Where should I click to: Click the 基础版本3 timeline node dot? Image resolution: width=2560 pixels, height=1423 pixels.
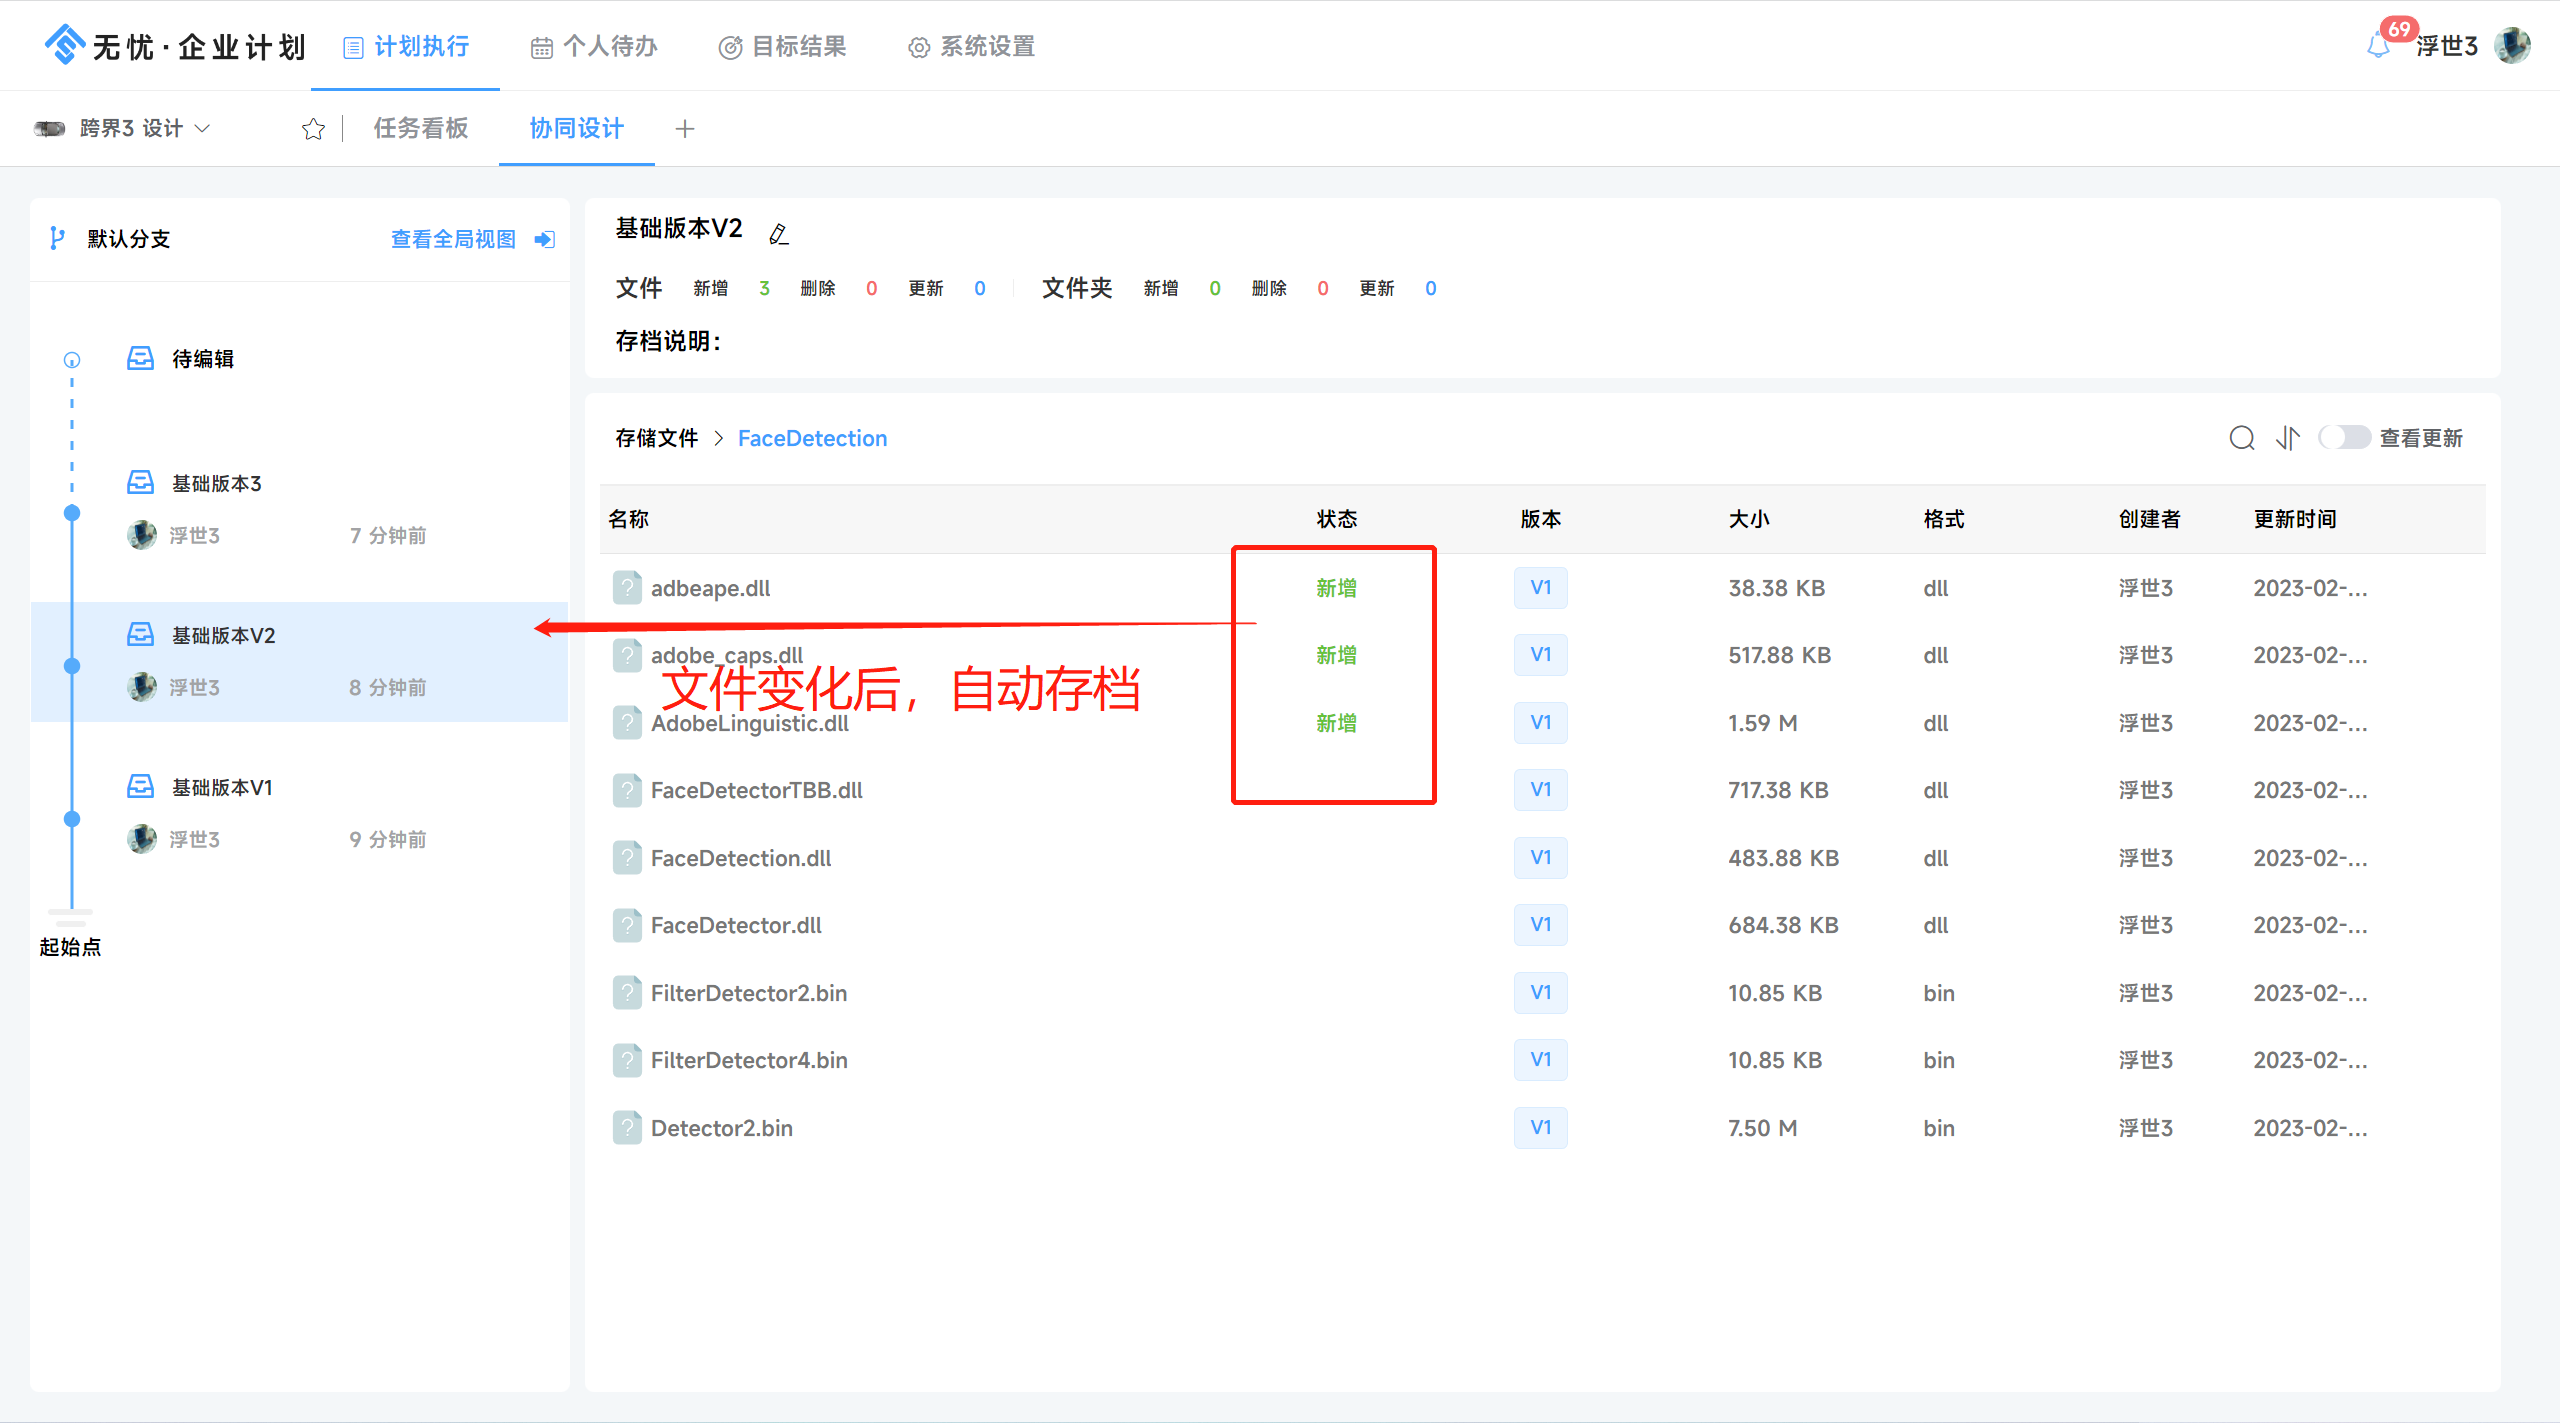pyautogui.click(x=72, y=513)
